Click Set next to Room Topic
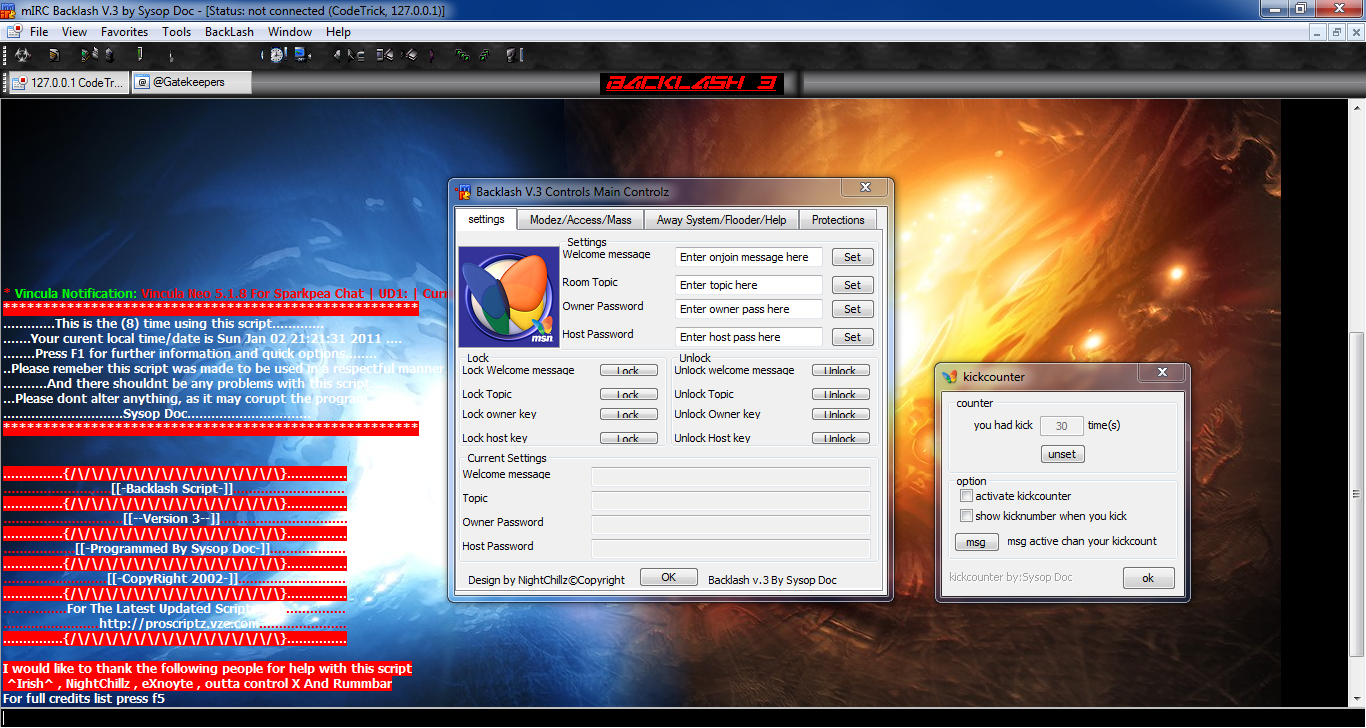The height and width of the screenshot is (728, 1366). [852, 285]
